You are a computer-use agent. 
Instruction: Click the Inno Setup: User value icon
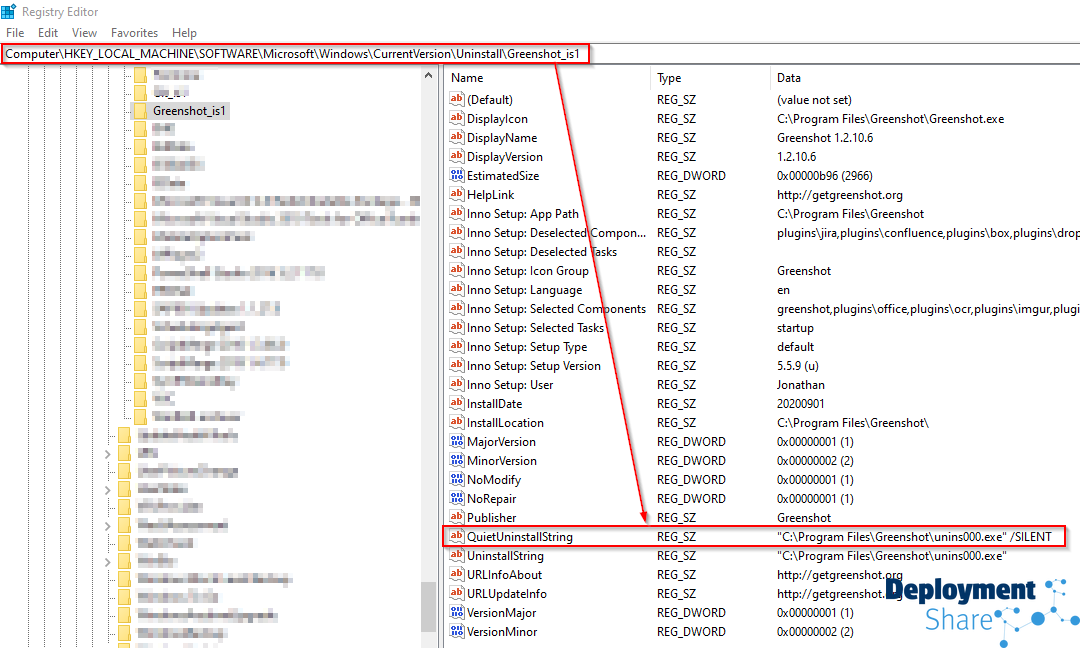[x=457, y=384]
